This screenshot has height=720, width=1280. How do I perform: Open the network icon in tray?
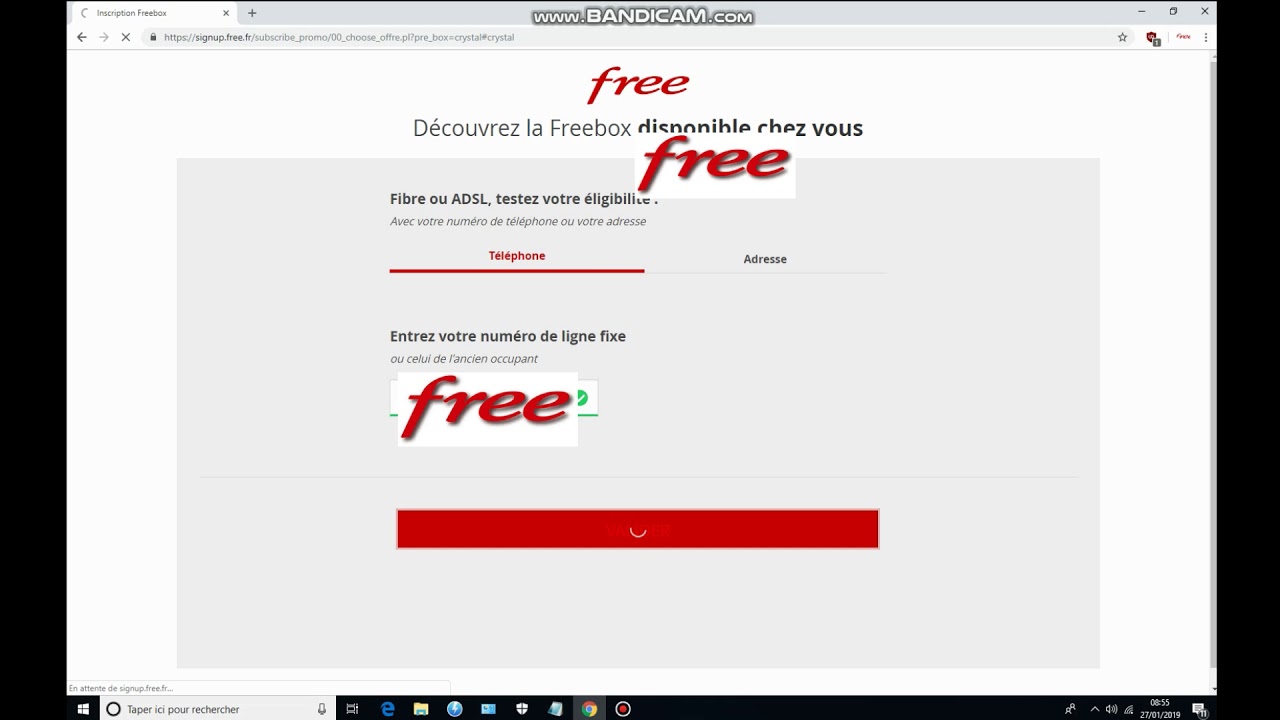tap(1127, 709)
